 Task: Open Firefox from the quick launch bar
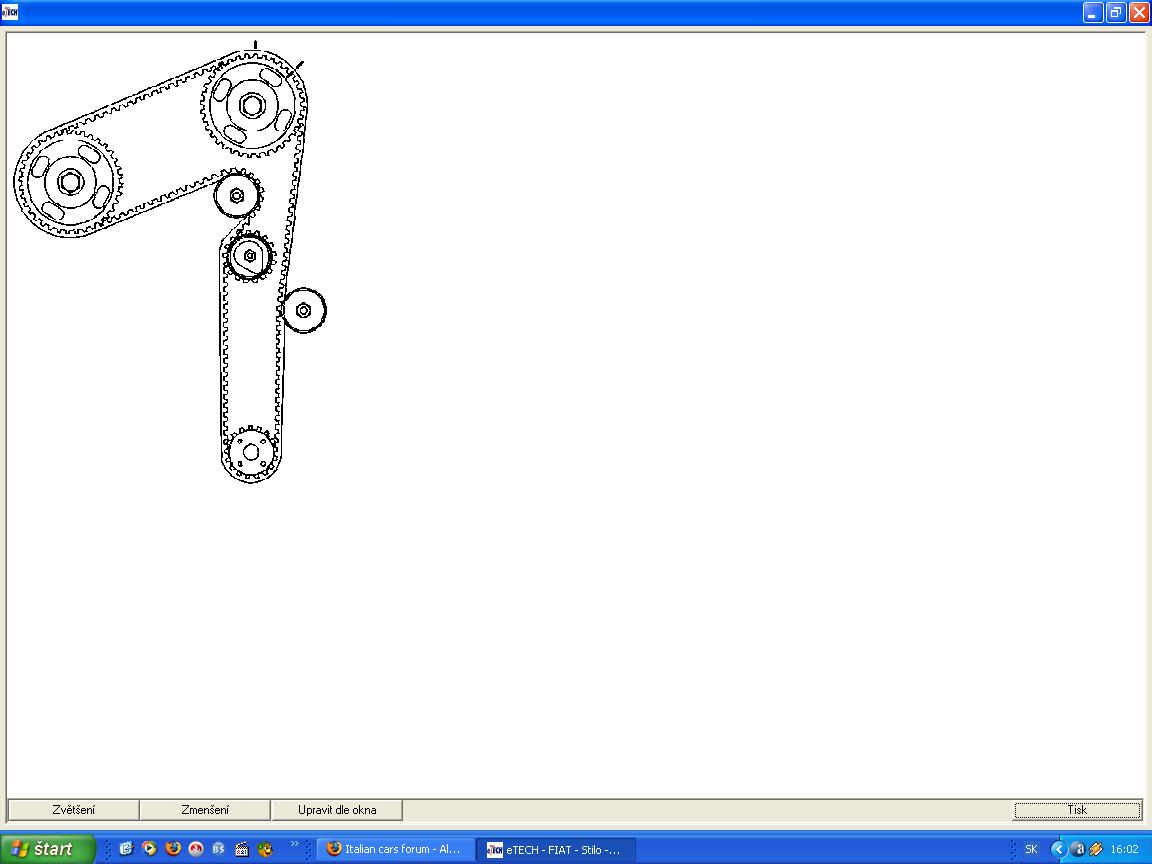coord(173,849)
